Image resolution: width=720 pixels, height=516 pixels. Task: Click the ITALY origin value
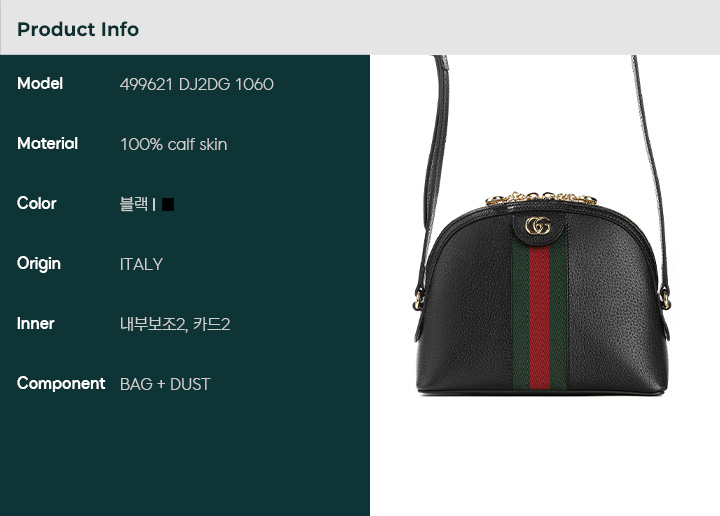click(141, 264)
